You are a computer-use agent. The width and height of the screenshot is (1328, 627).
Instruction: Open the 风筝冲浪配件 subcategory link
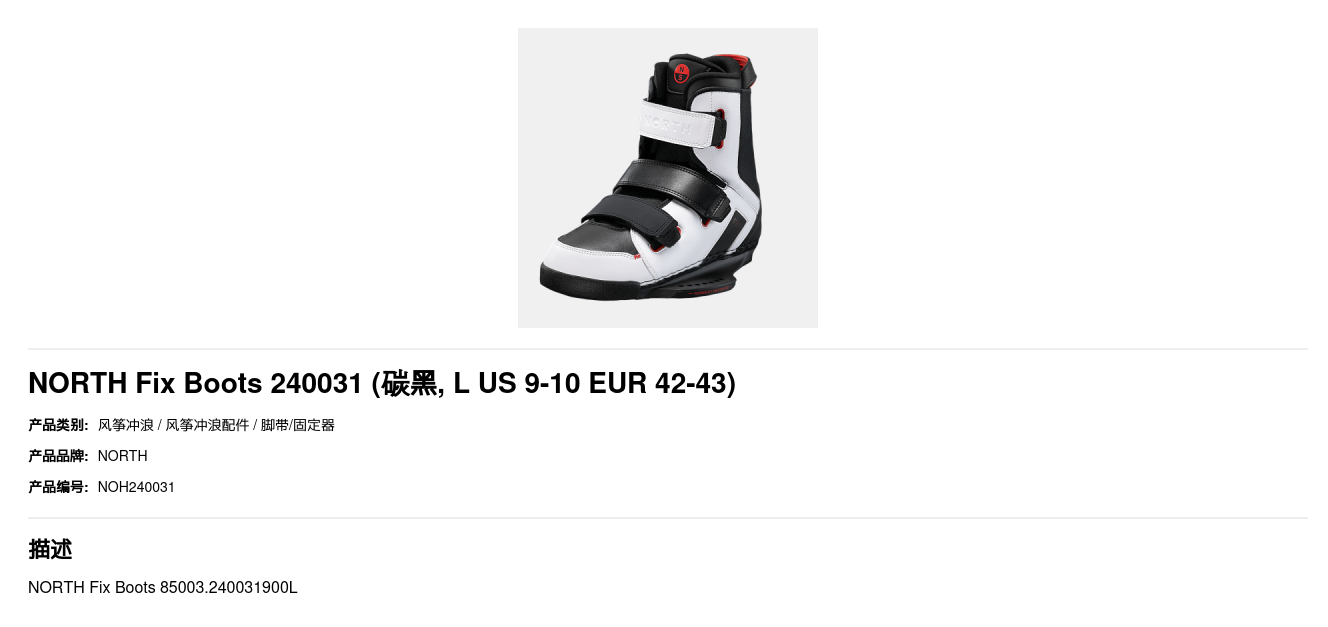(207, 425)
